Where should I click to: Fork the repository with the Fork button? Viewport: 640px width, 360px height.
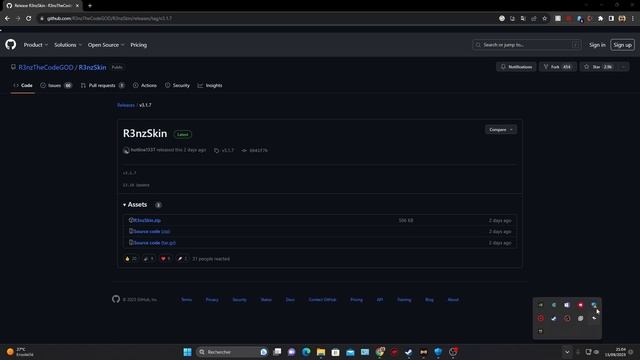coord(558,67)
